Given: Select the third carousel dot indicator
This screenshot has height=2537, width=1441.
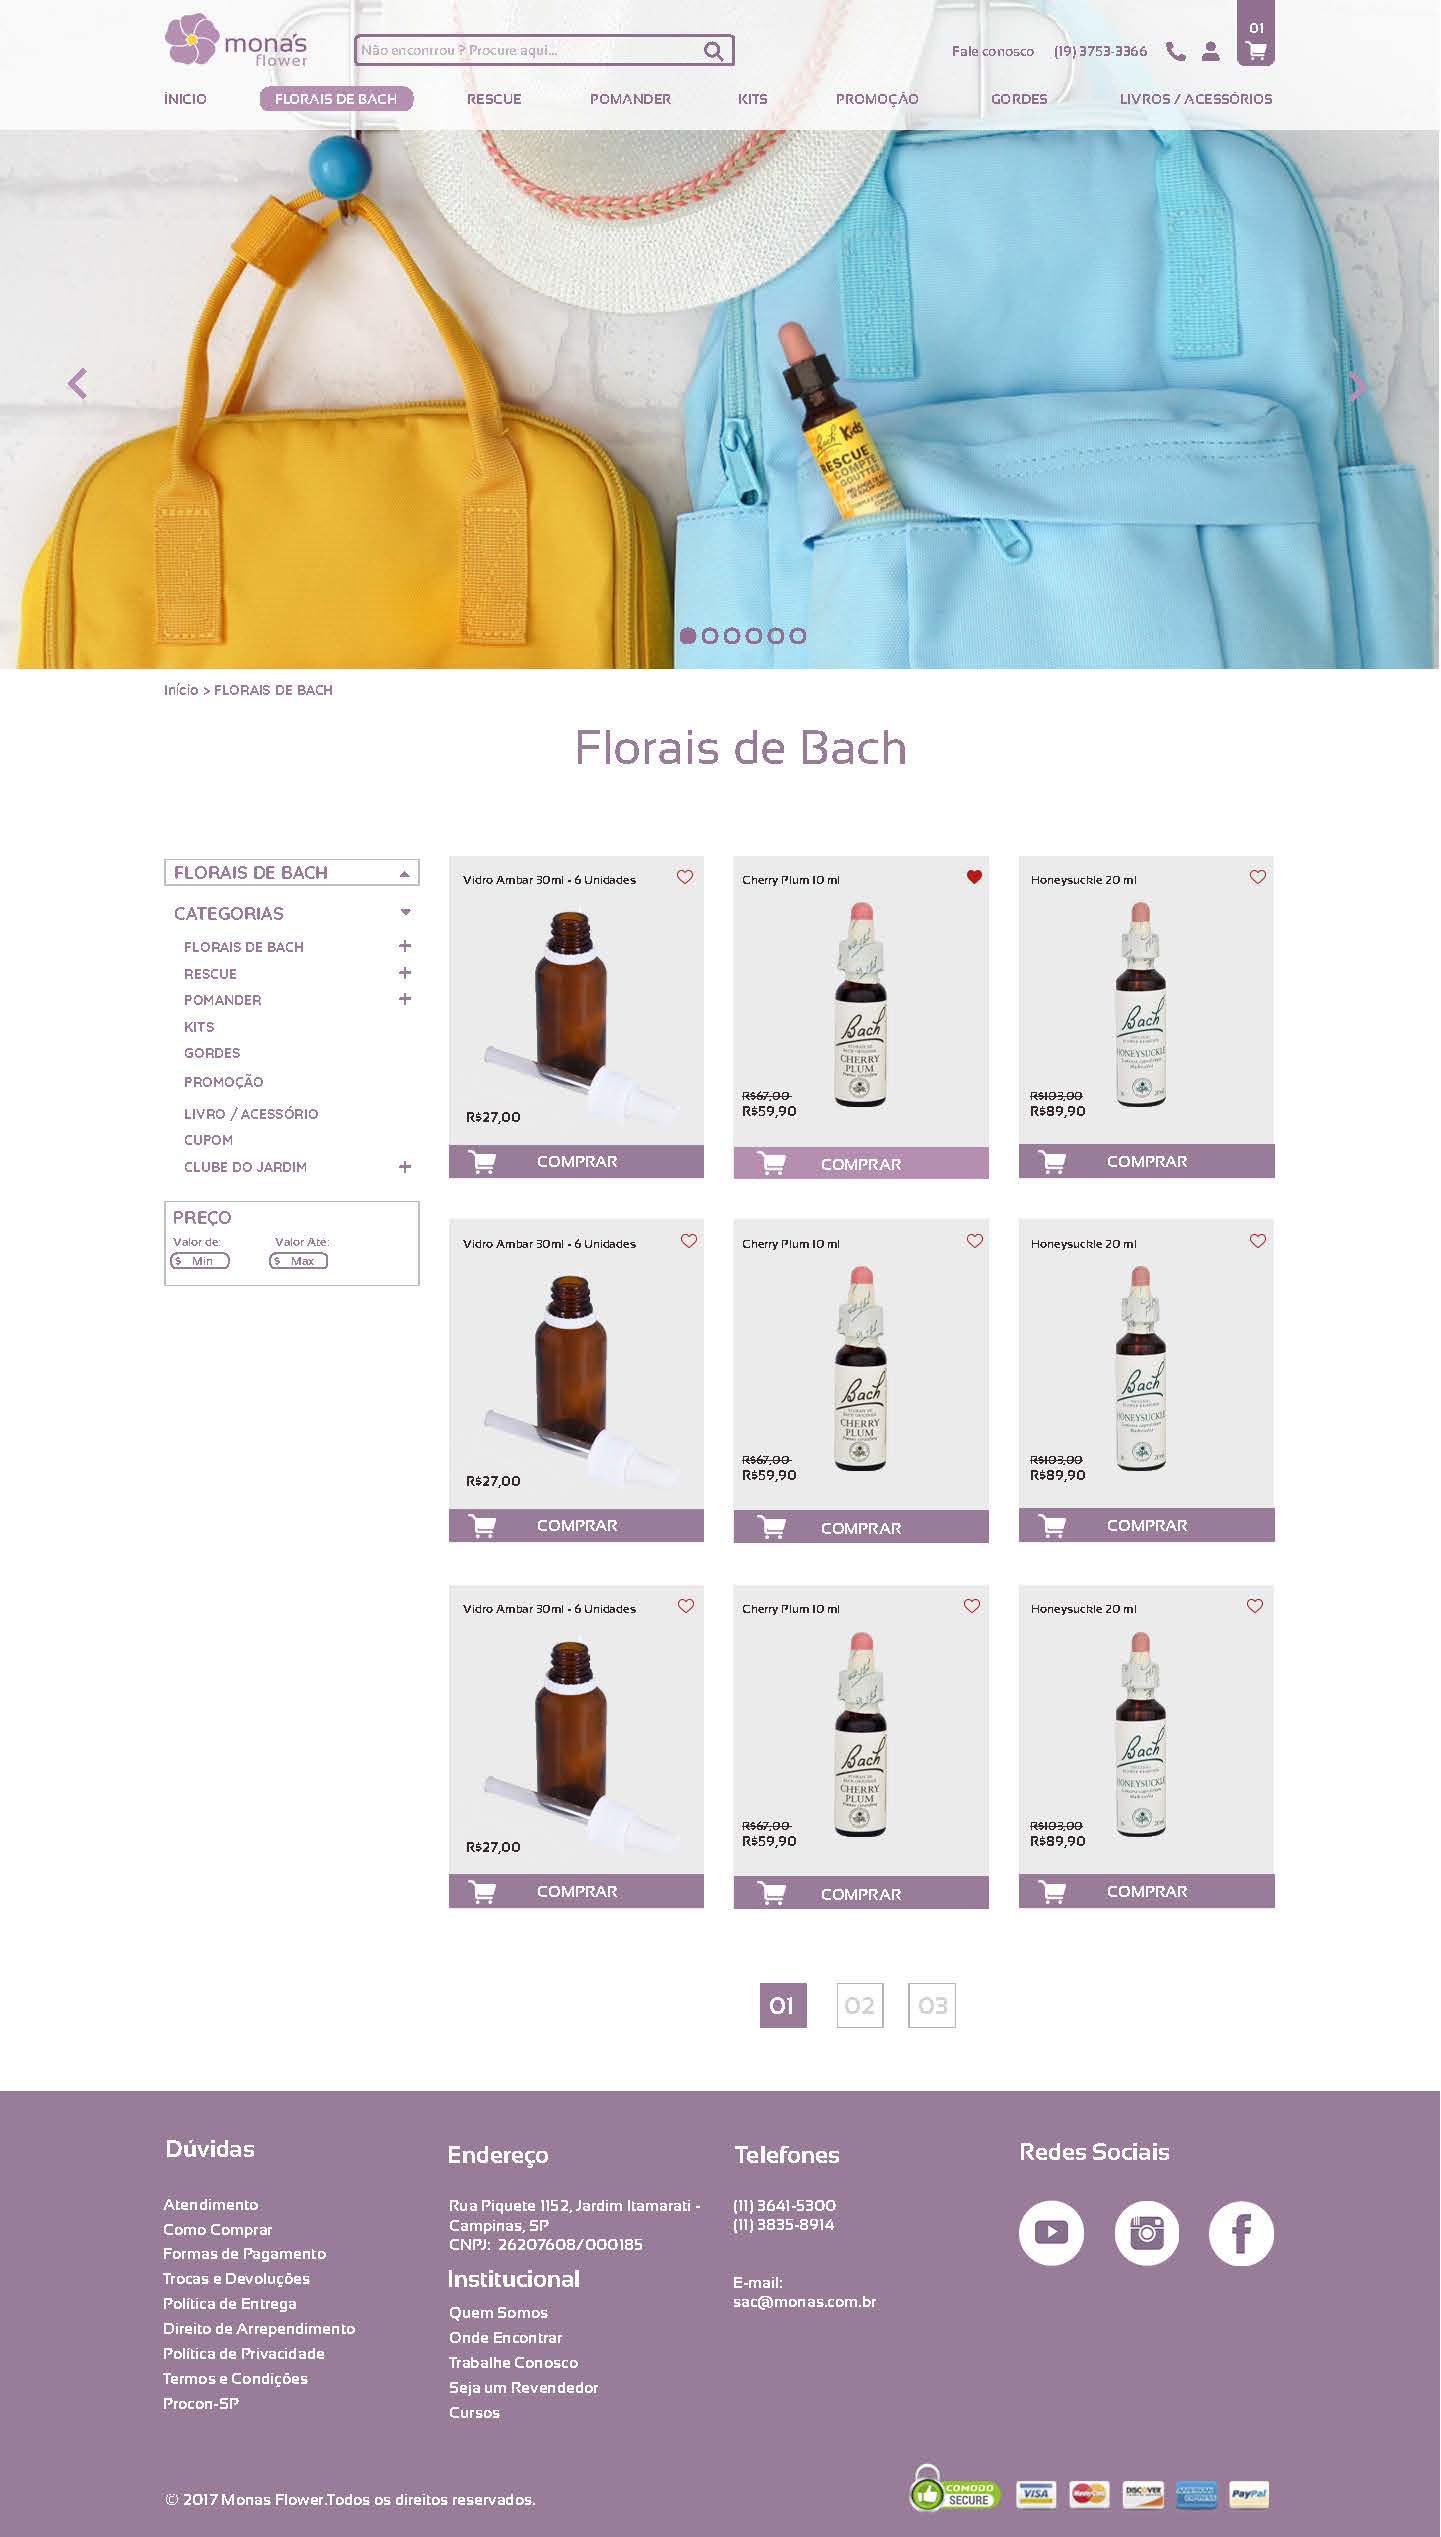Looking at the screenshot, I should pos(732,636).
